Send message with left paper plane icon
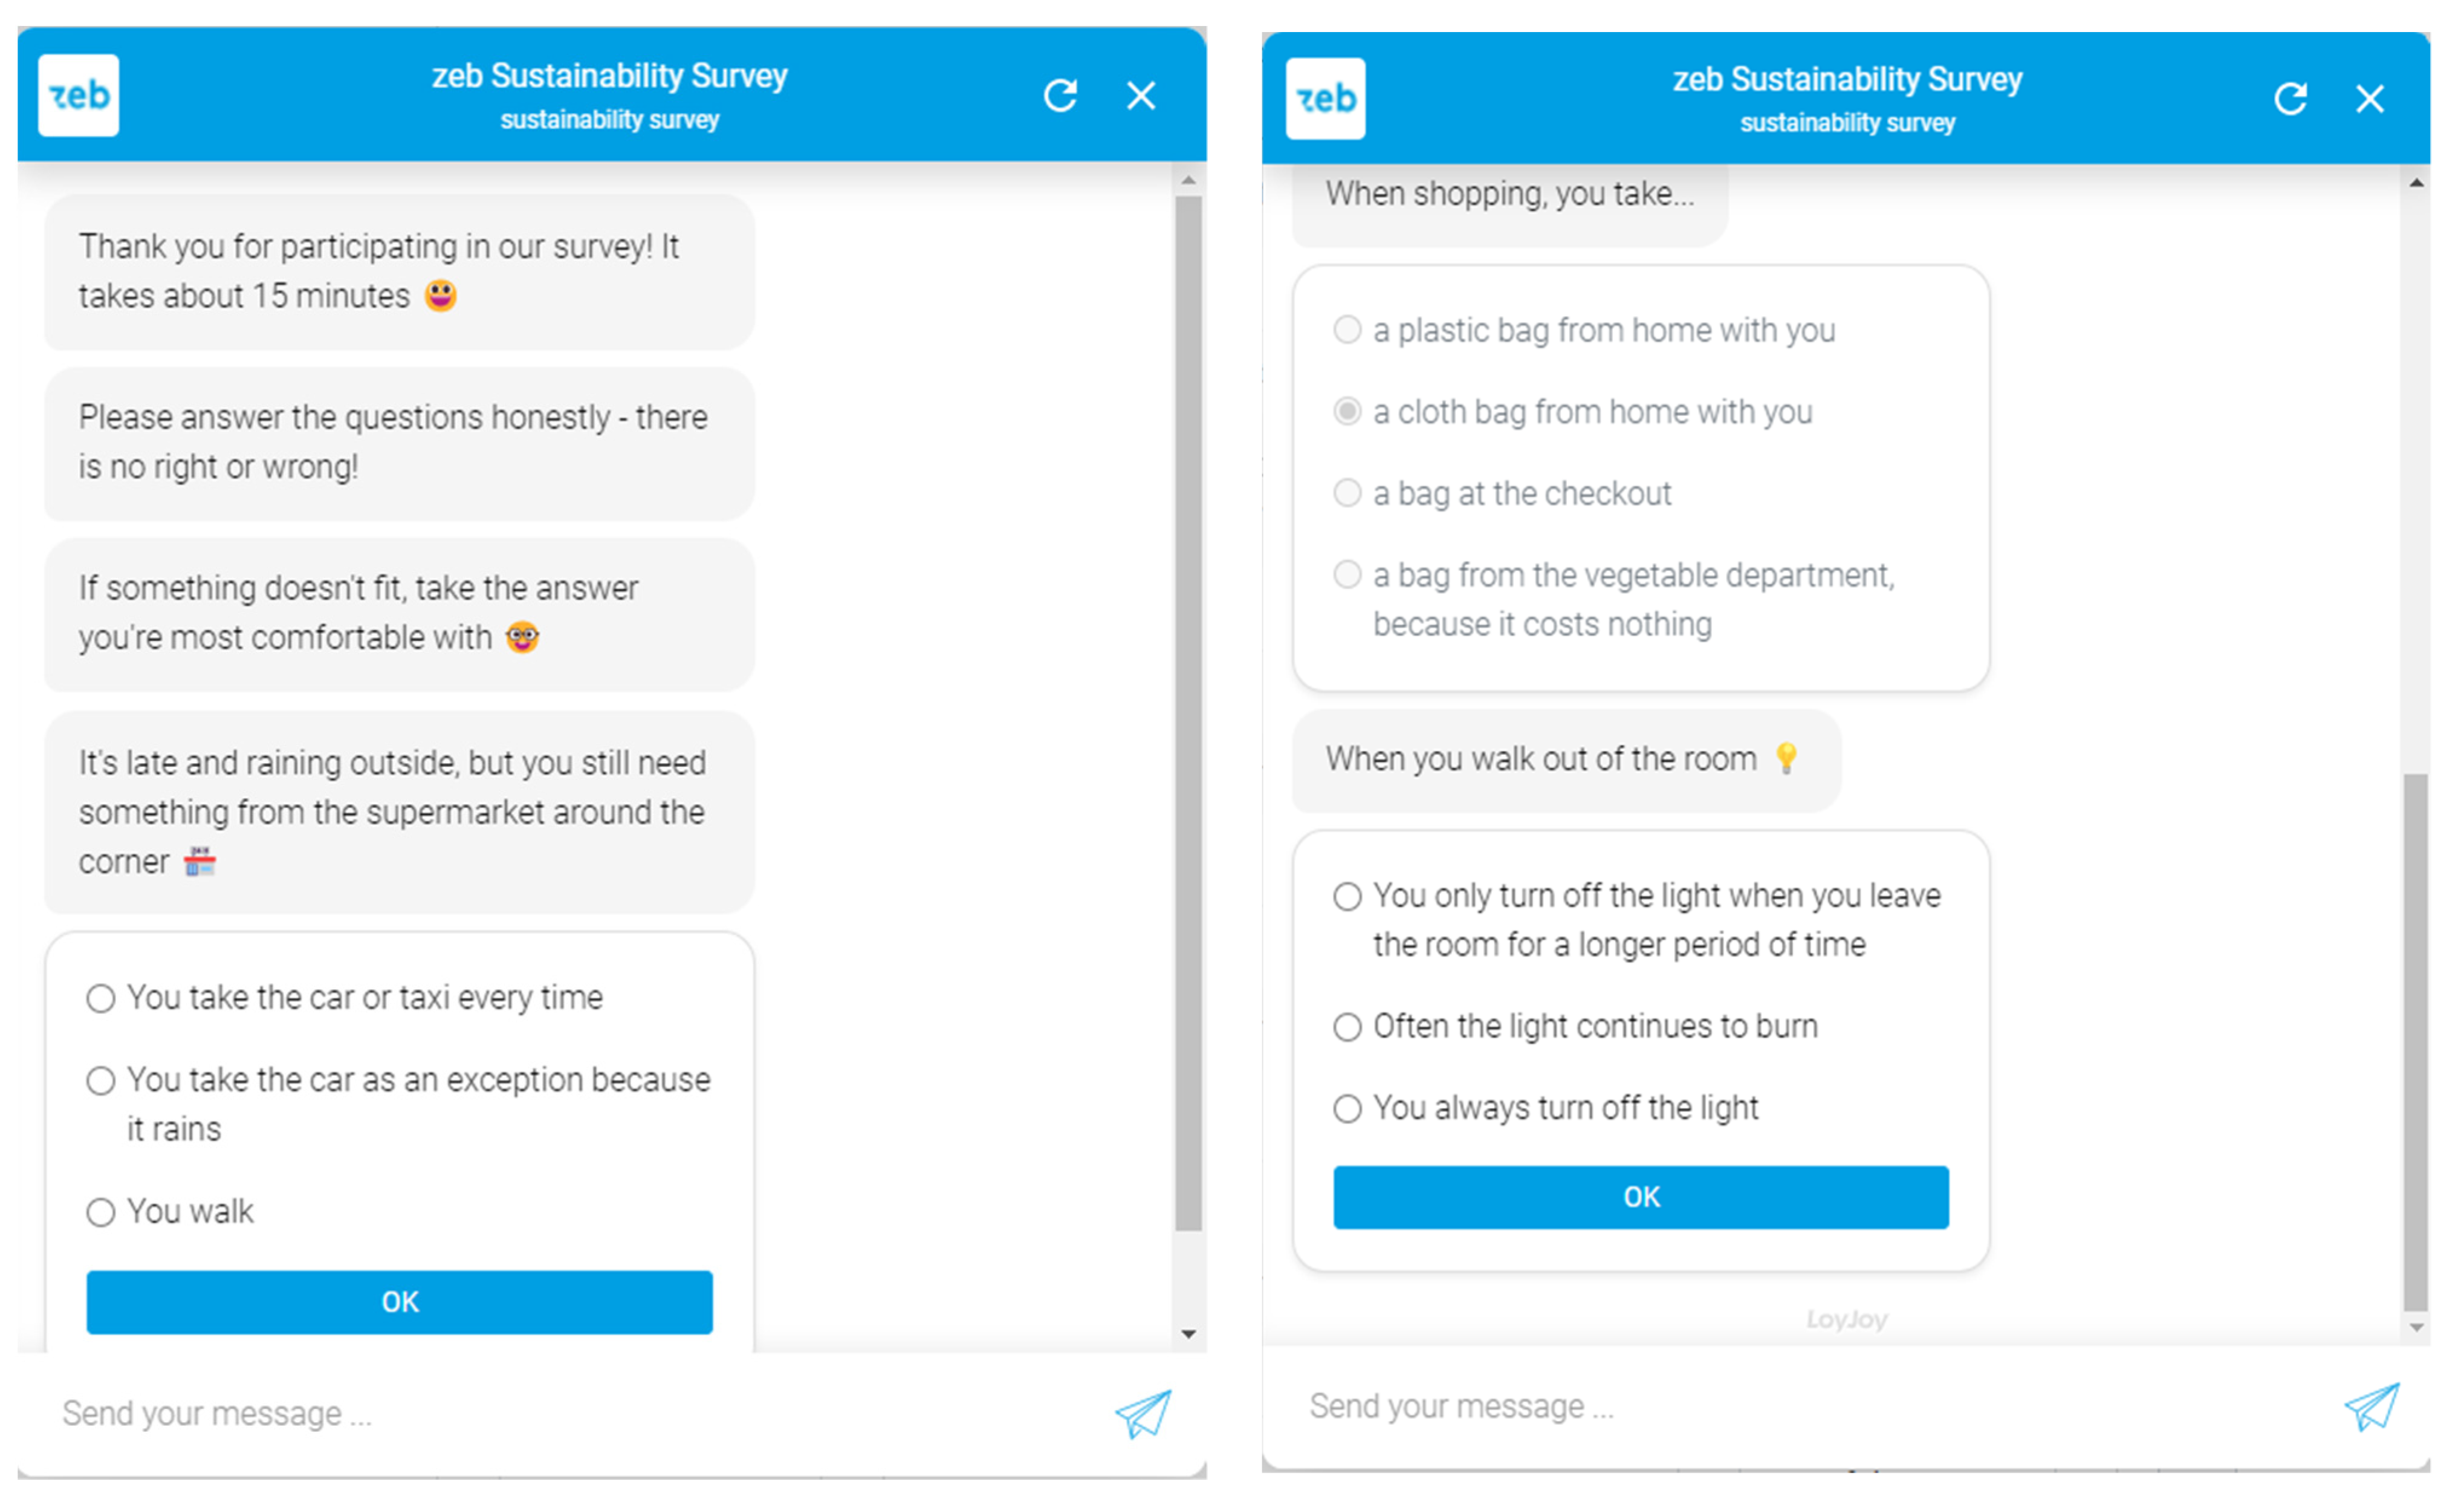The width and height of the screenshot is (2464, 1496). [x=1142, y=1413]
